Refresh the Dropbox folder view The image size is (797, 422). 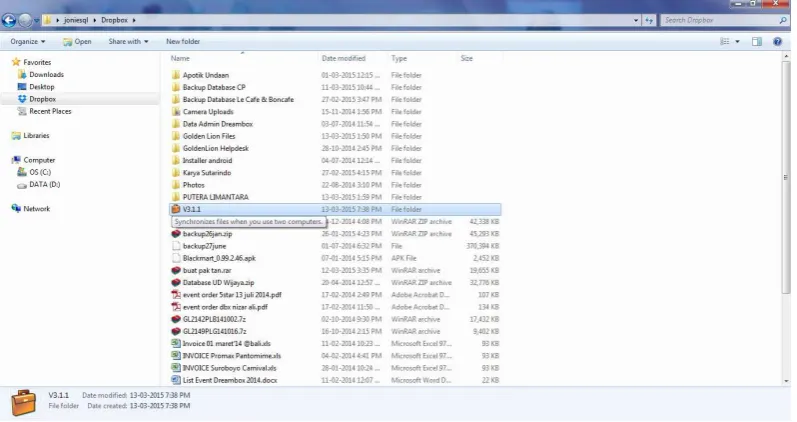point(649,20)
